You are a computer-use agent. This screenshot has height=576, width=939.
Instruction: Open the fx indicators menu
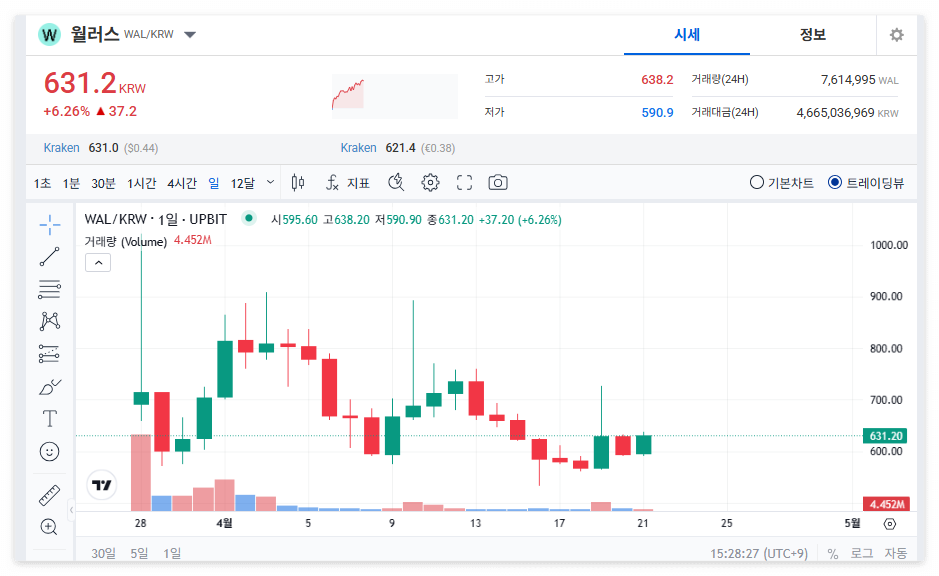[333, 183]
